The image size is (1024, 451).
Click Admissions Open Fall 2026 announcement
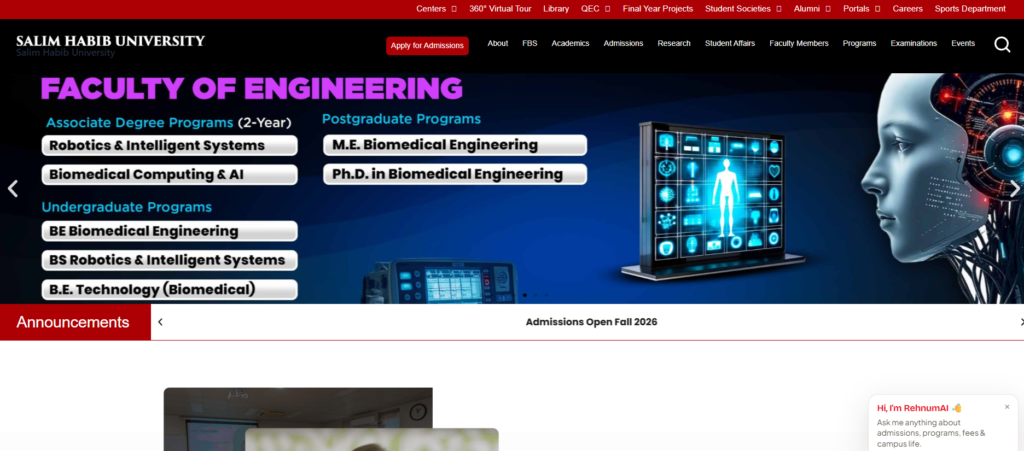point(591,322)
